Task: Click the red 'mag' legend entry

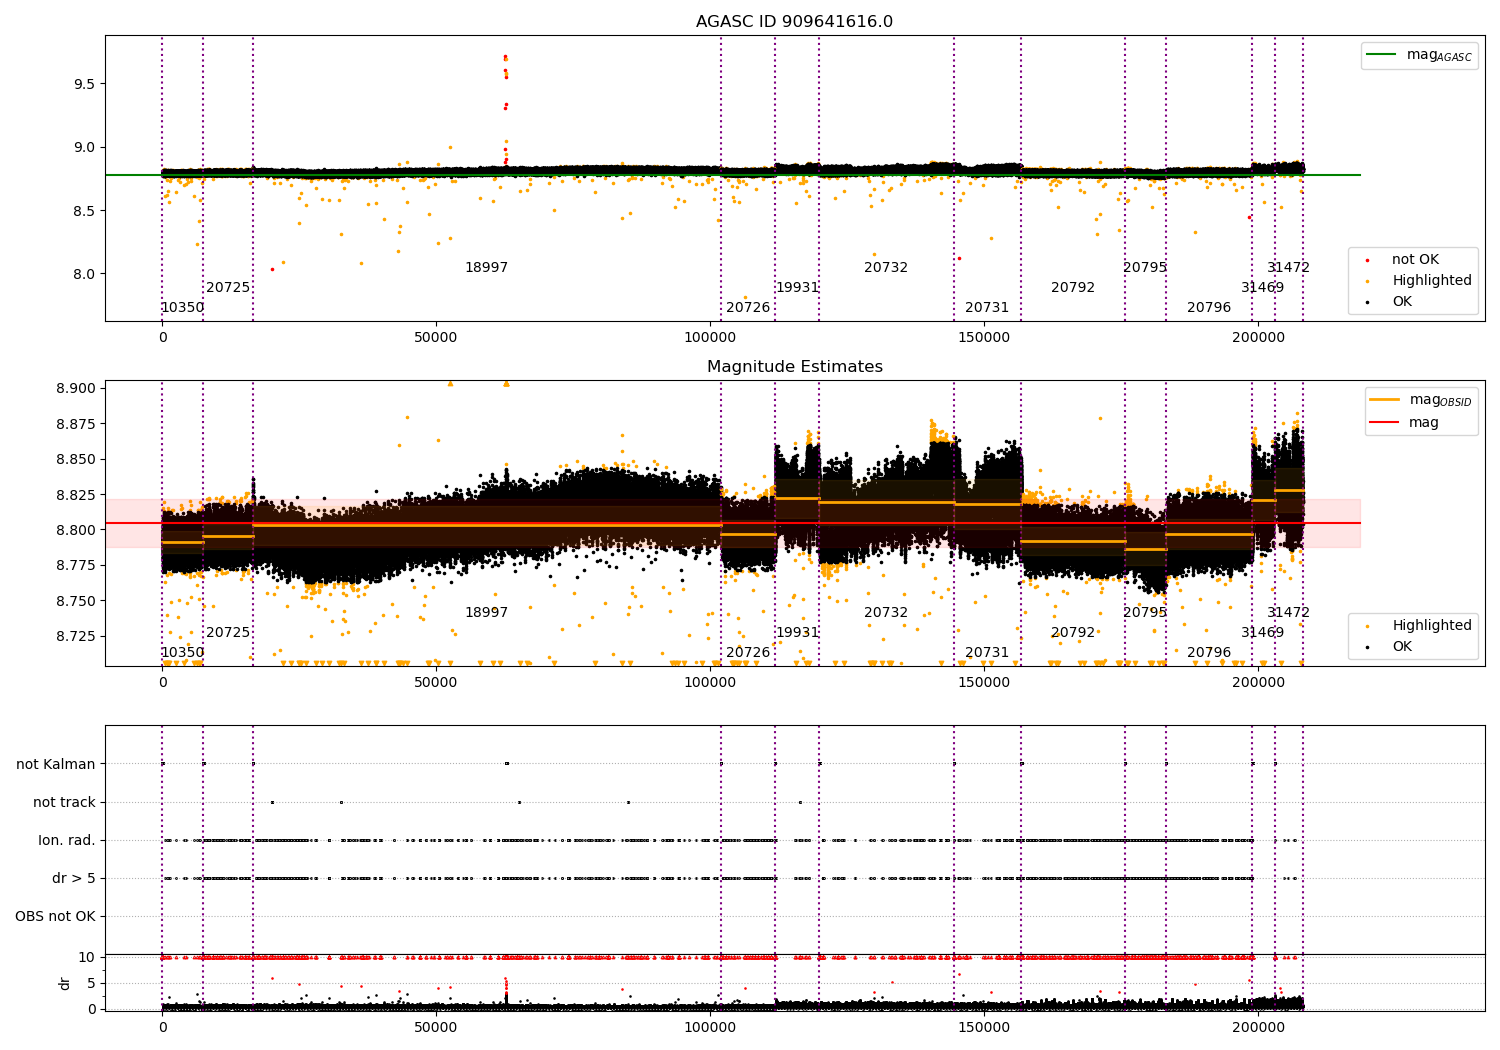Action: point(1405,422)
